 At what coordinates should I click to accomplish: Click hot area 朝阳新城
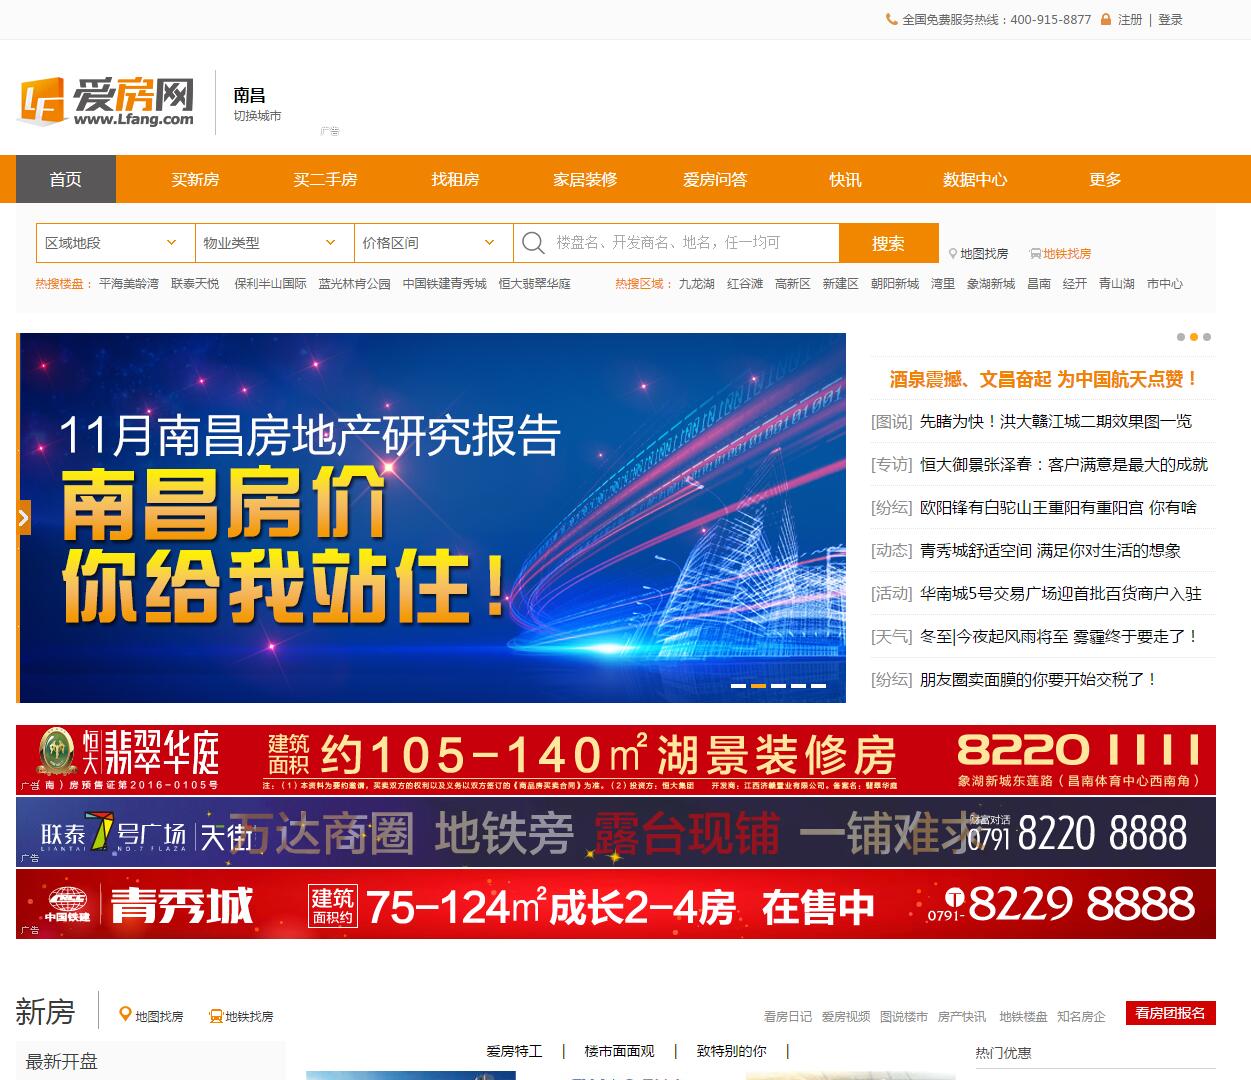(895, 284)
